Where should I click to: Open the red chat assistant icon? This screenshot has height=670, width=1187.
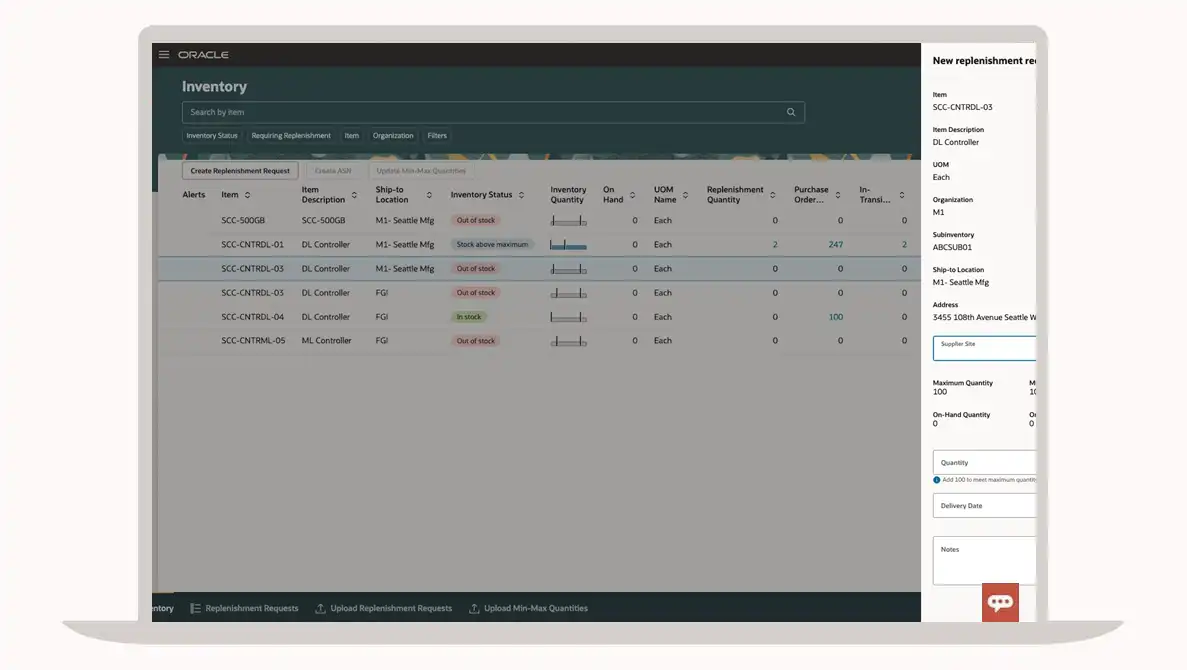click(1000, 602)
